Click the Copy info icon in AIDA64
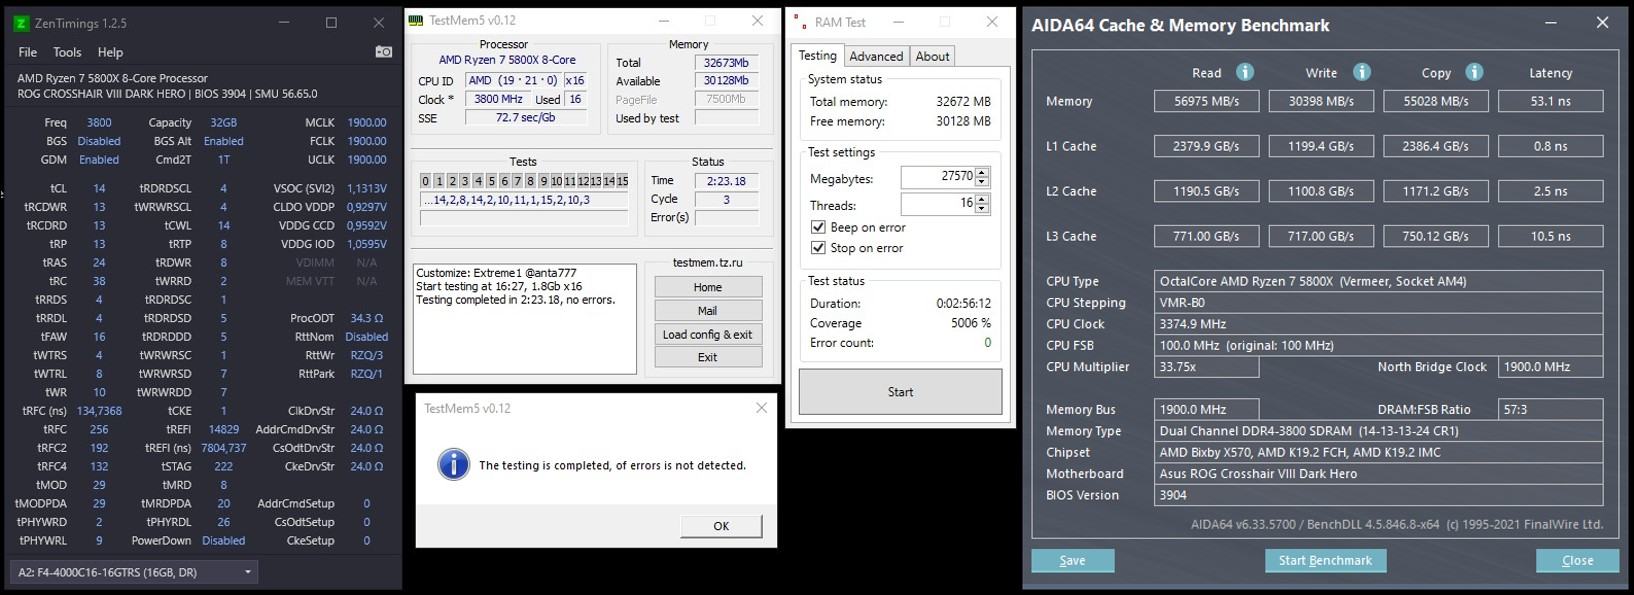 (1474, 72)
